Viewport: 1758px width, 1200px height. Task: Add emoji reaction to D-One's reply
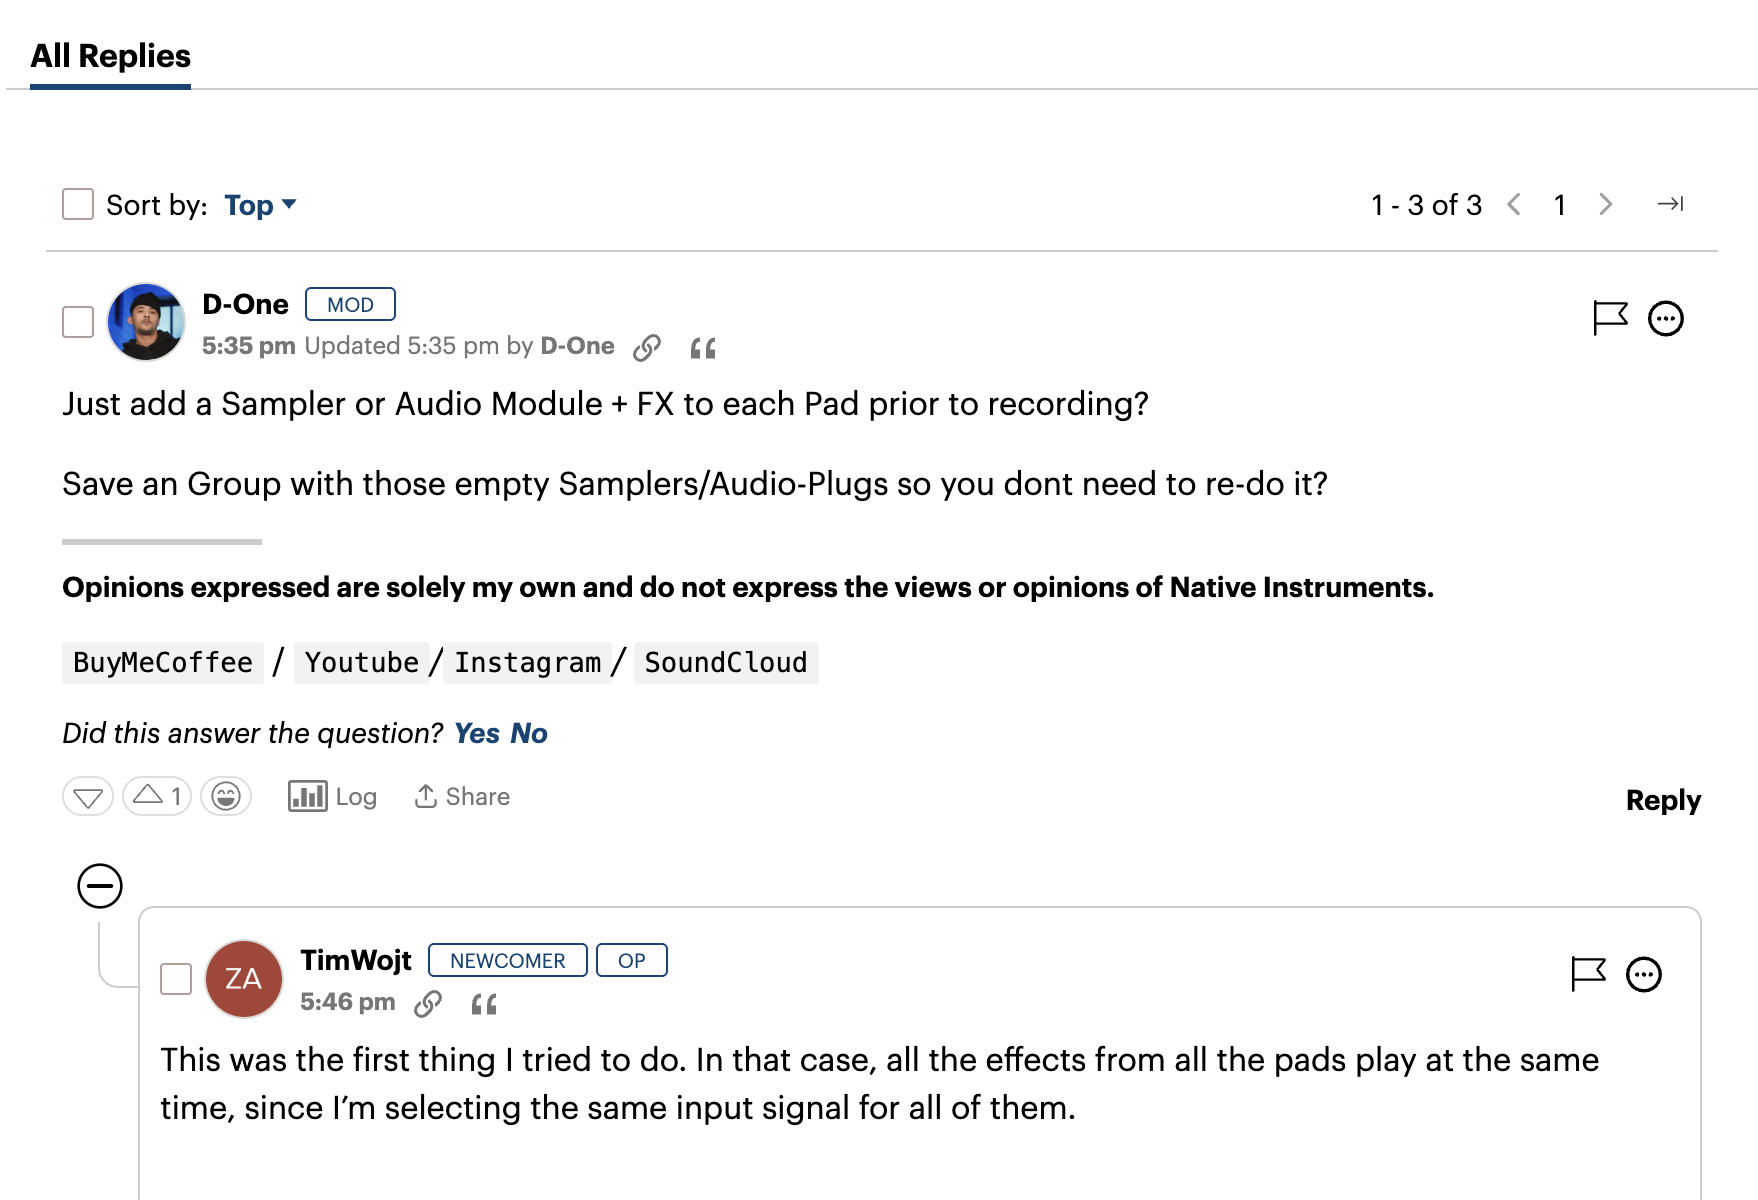226,797
